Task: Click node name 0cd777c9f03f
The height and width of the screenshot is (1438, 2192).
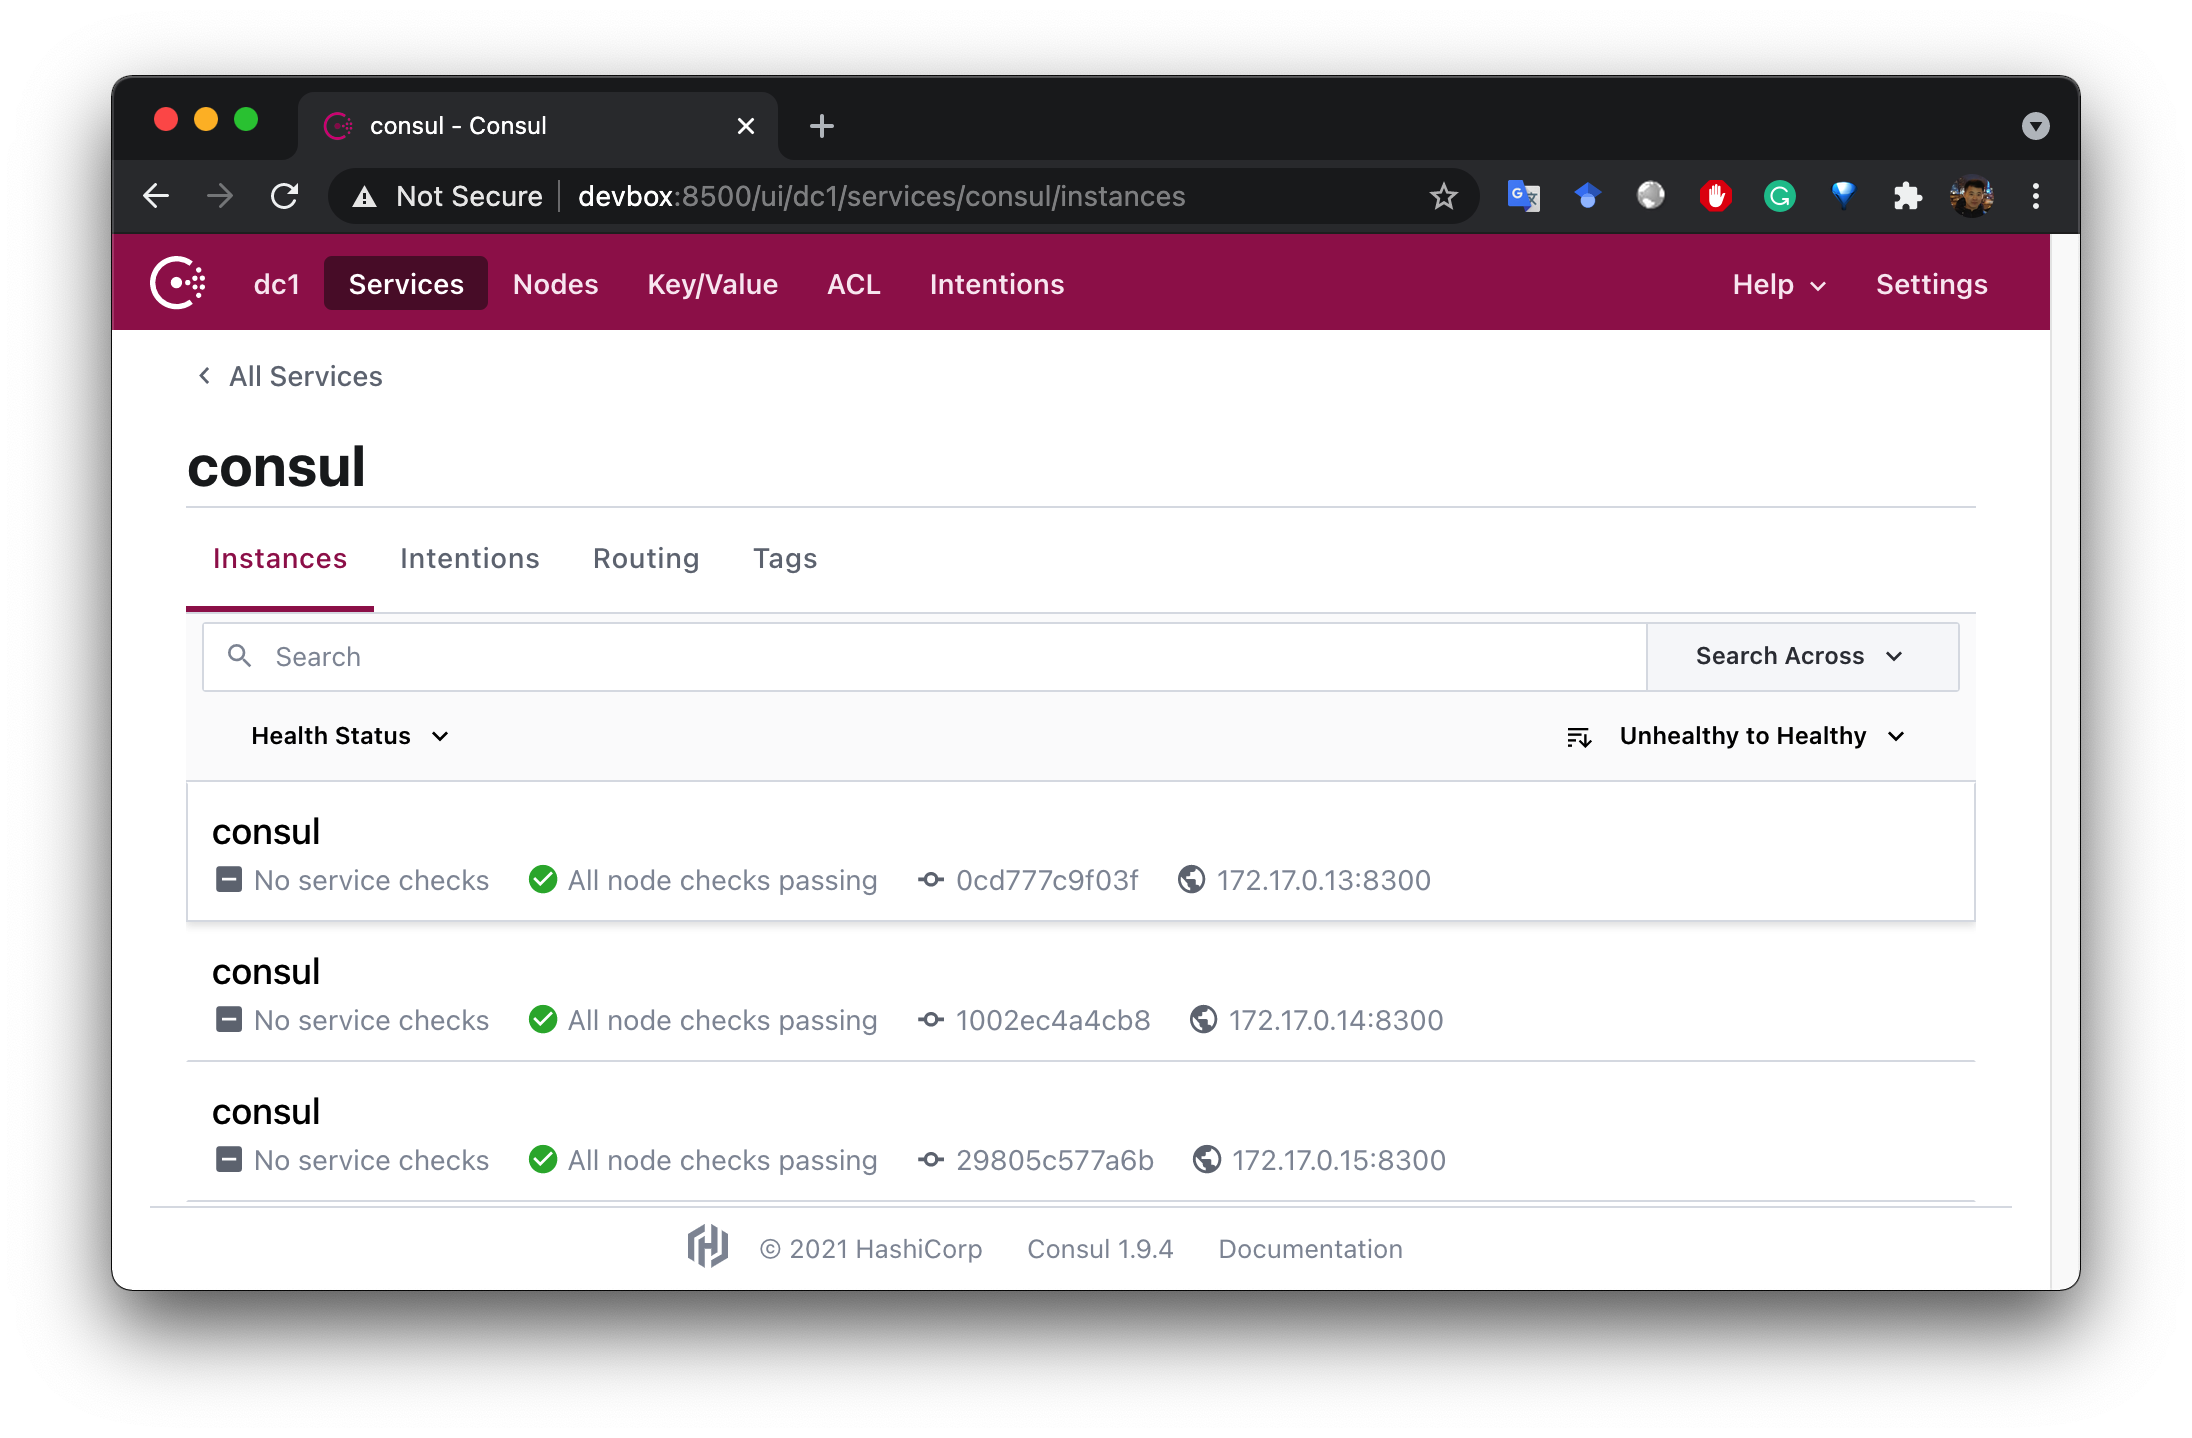Action: 1046,880
